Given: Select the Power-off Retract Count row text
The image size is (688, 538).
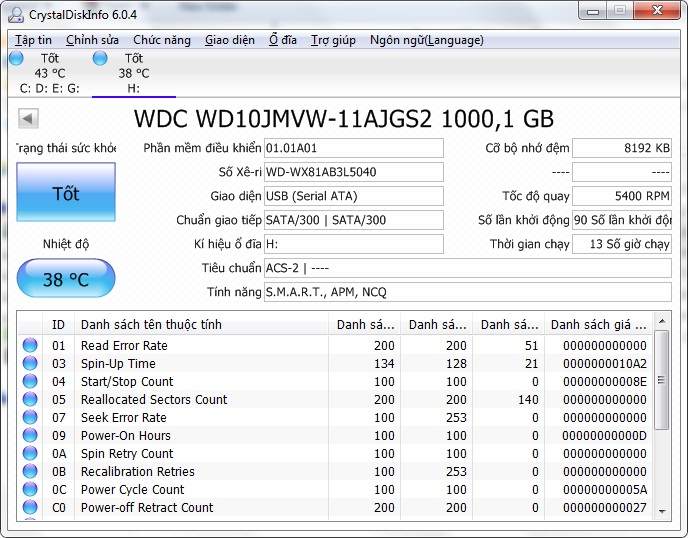Looking at the screenshot, I should pyautogui.click(x=147, y=508).
